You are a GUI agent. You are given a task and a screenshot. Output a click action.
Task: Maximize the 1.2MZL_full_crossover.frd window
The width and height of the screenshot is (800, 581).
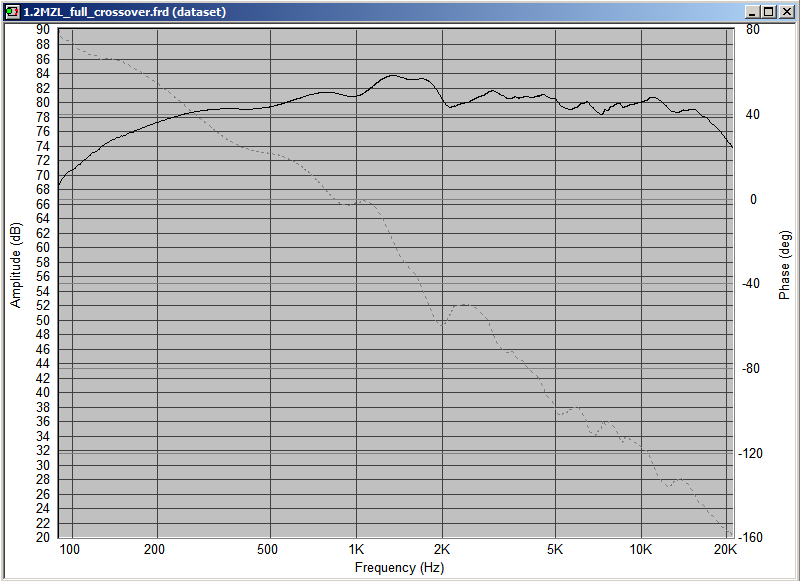(768, 11)
